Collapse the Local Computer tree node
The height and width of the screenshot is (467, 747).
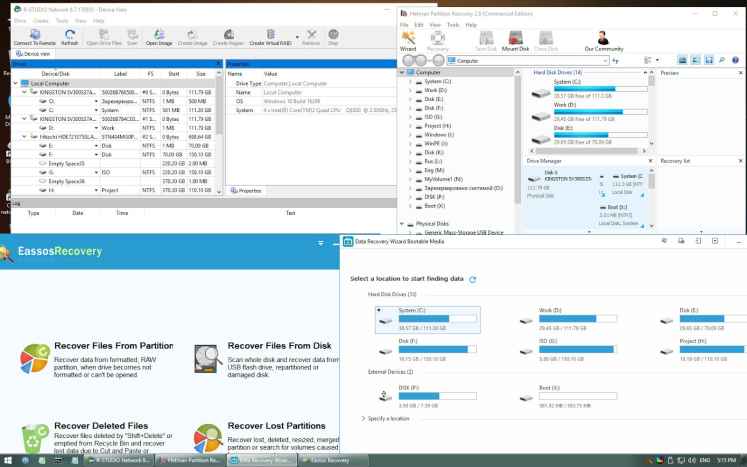tap(13, 84)
